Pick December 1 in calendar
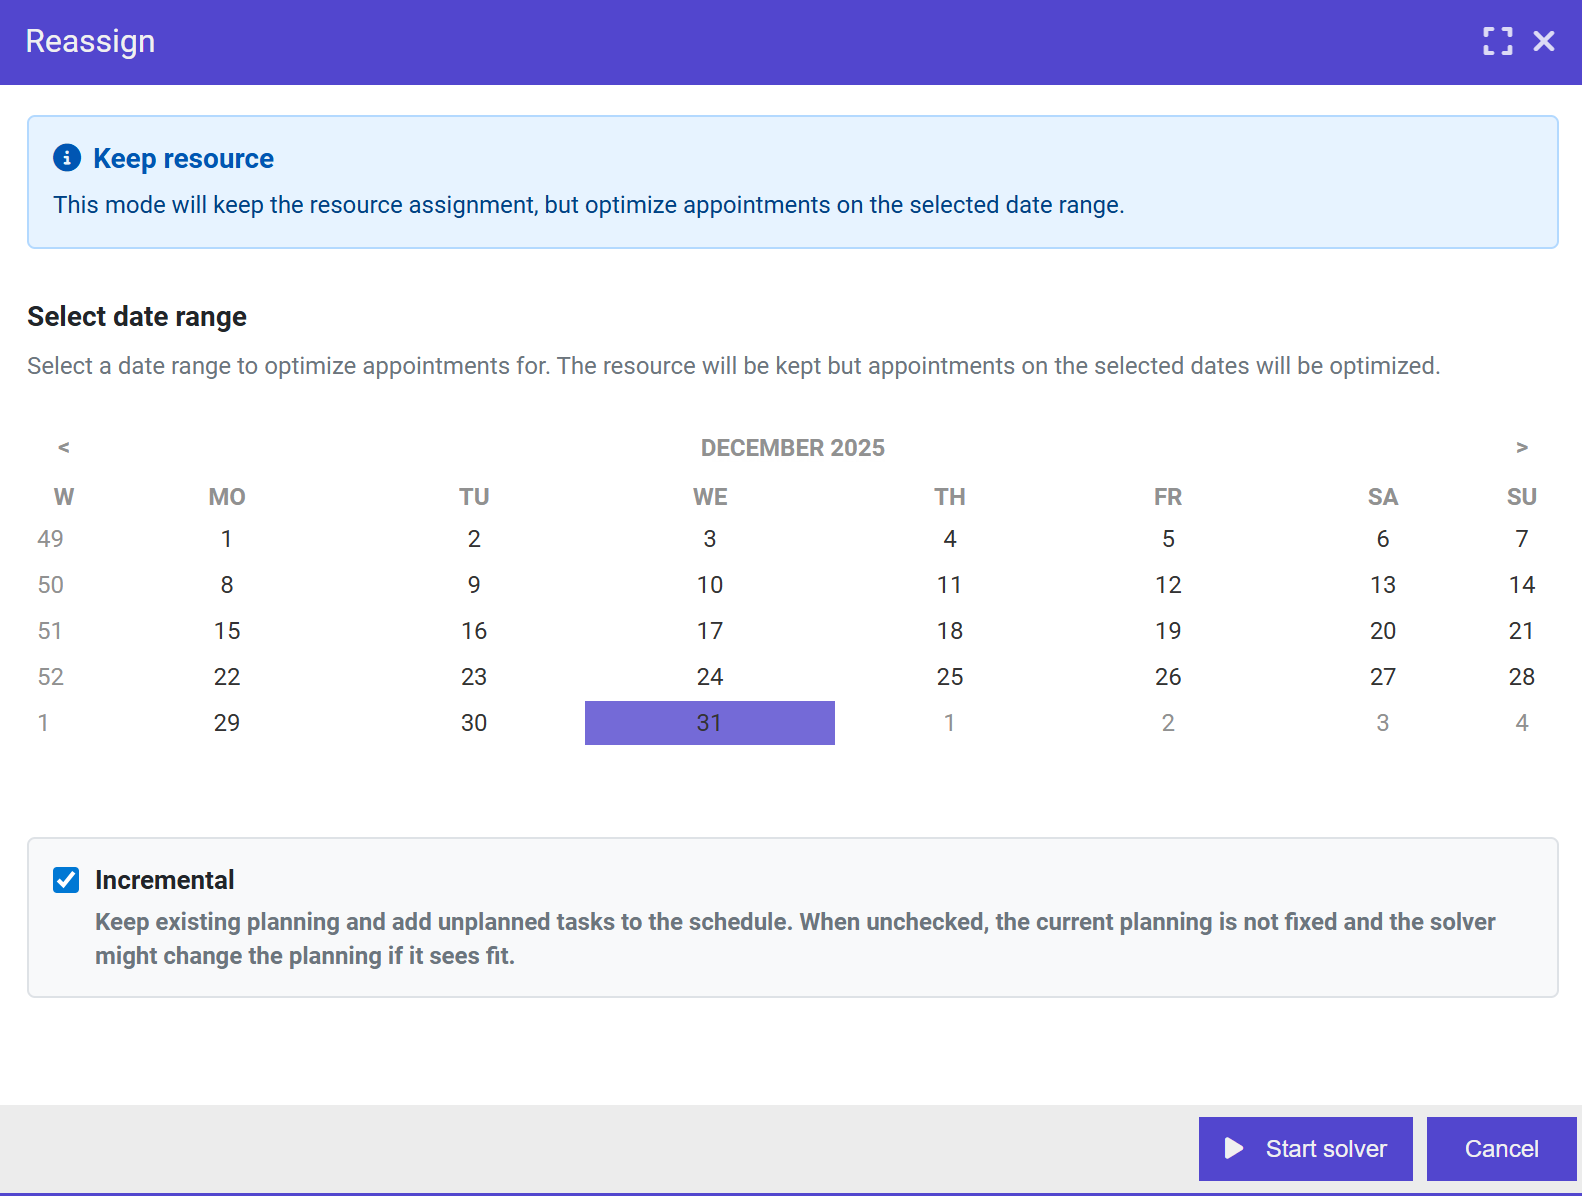 [x=227, y=539]
